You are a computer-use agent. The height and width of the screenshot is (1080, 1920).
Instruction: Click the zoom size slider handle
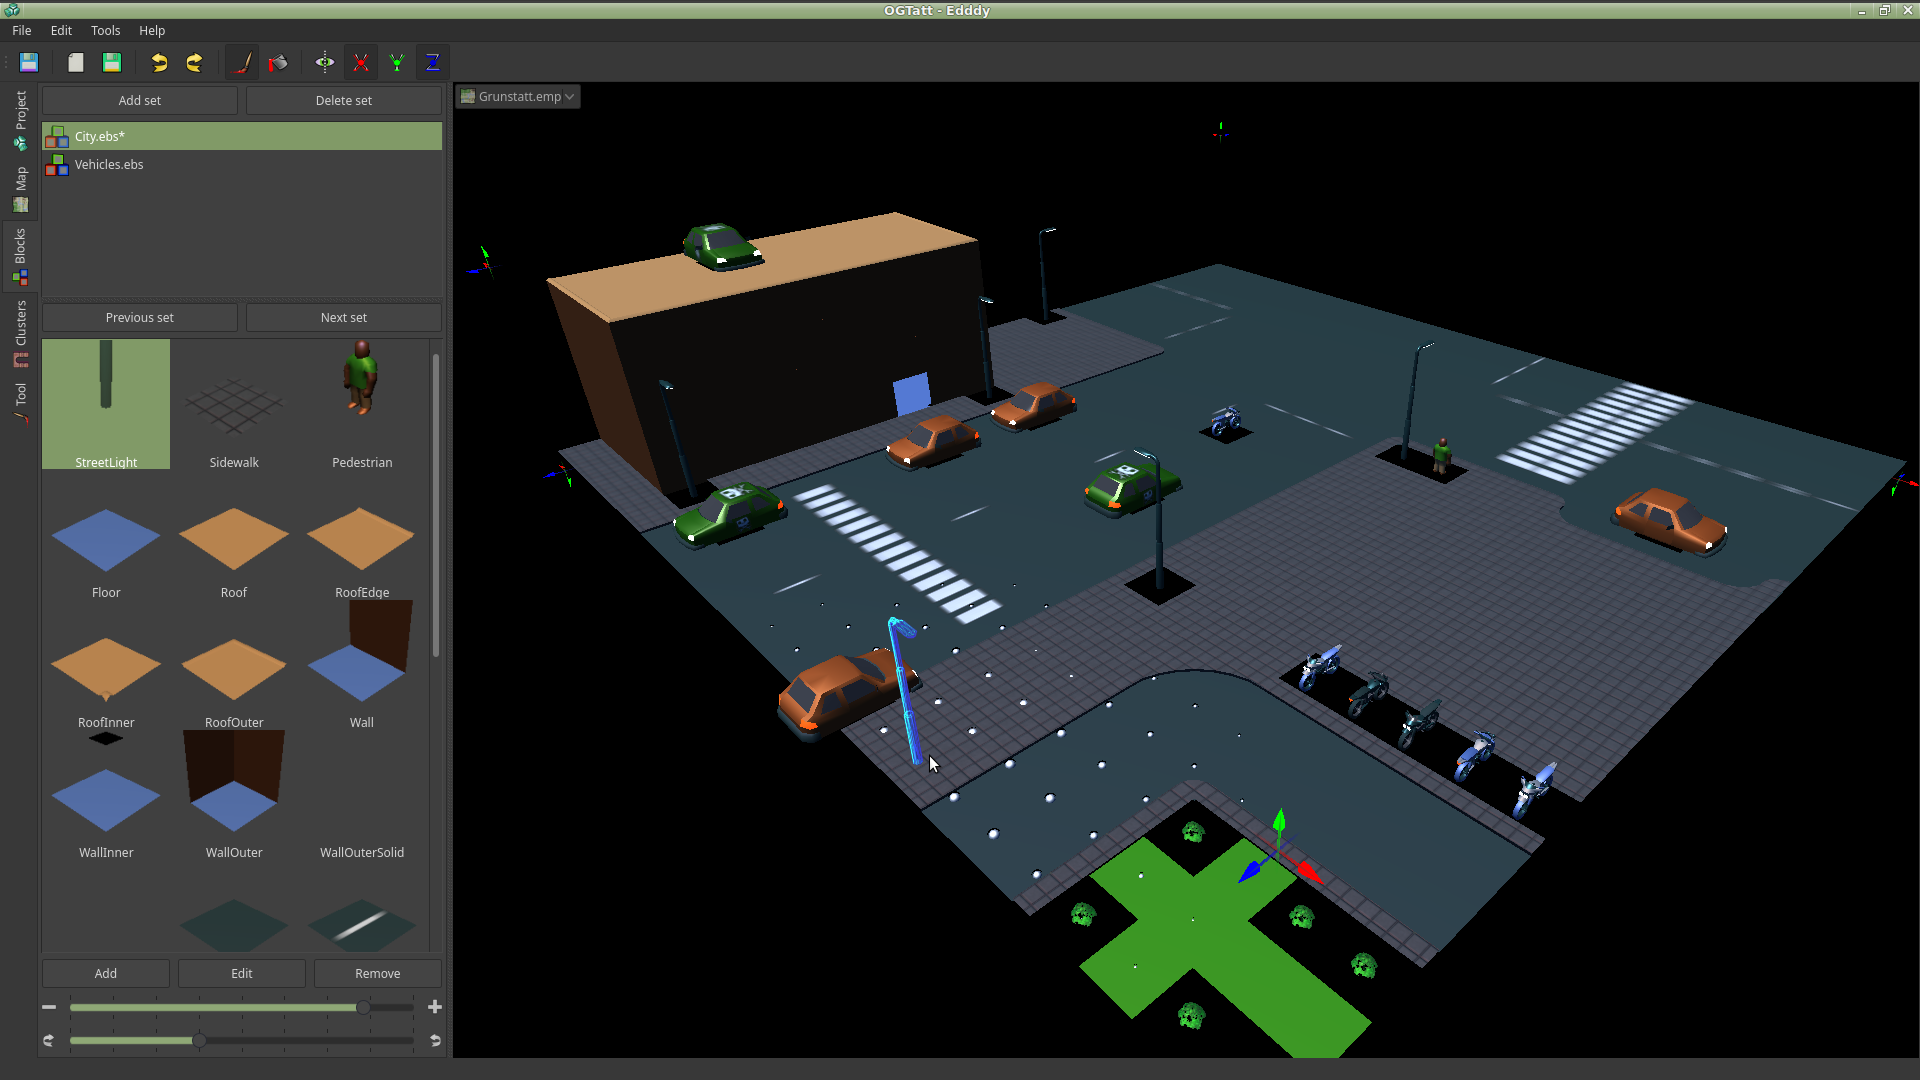(x=363, y=1007)
